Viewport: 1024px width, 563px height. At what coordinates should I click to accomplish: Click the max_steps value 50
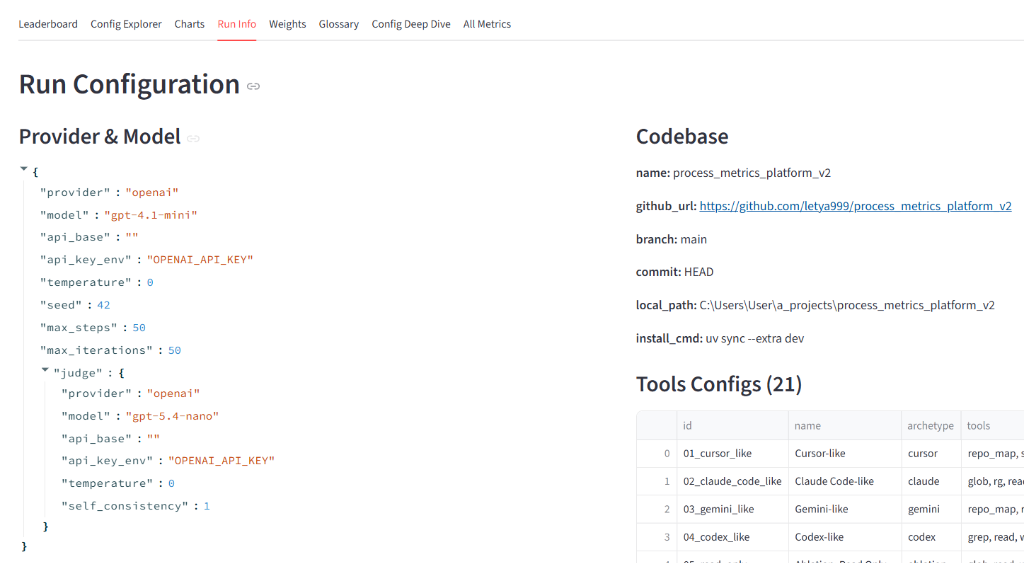138,328
